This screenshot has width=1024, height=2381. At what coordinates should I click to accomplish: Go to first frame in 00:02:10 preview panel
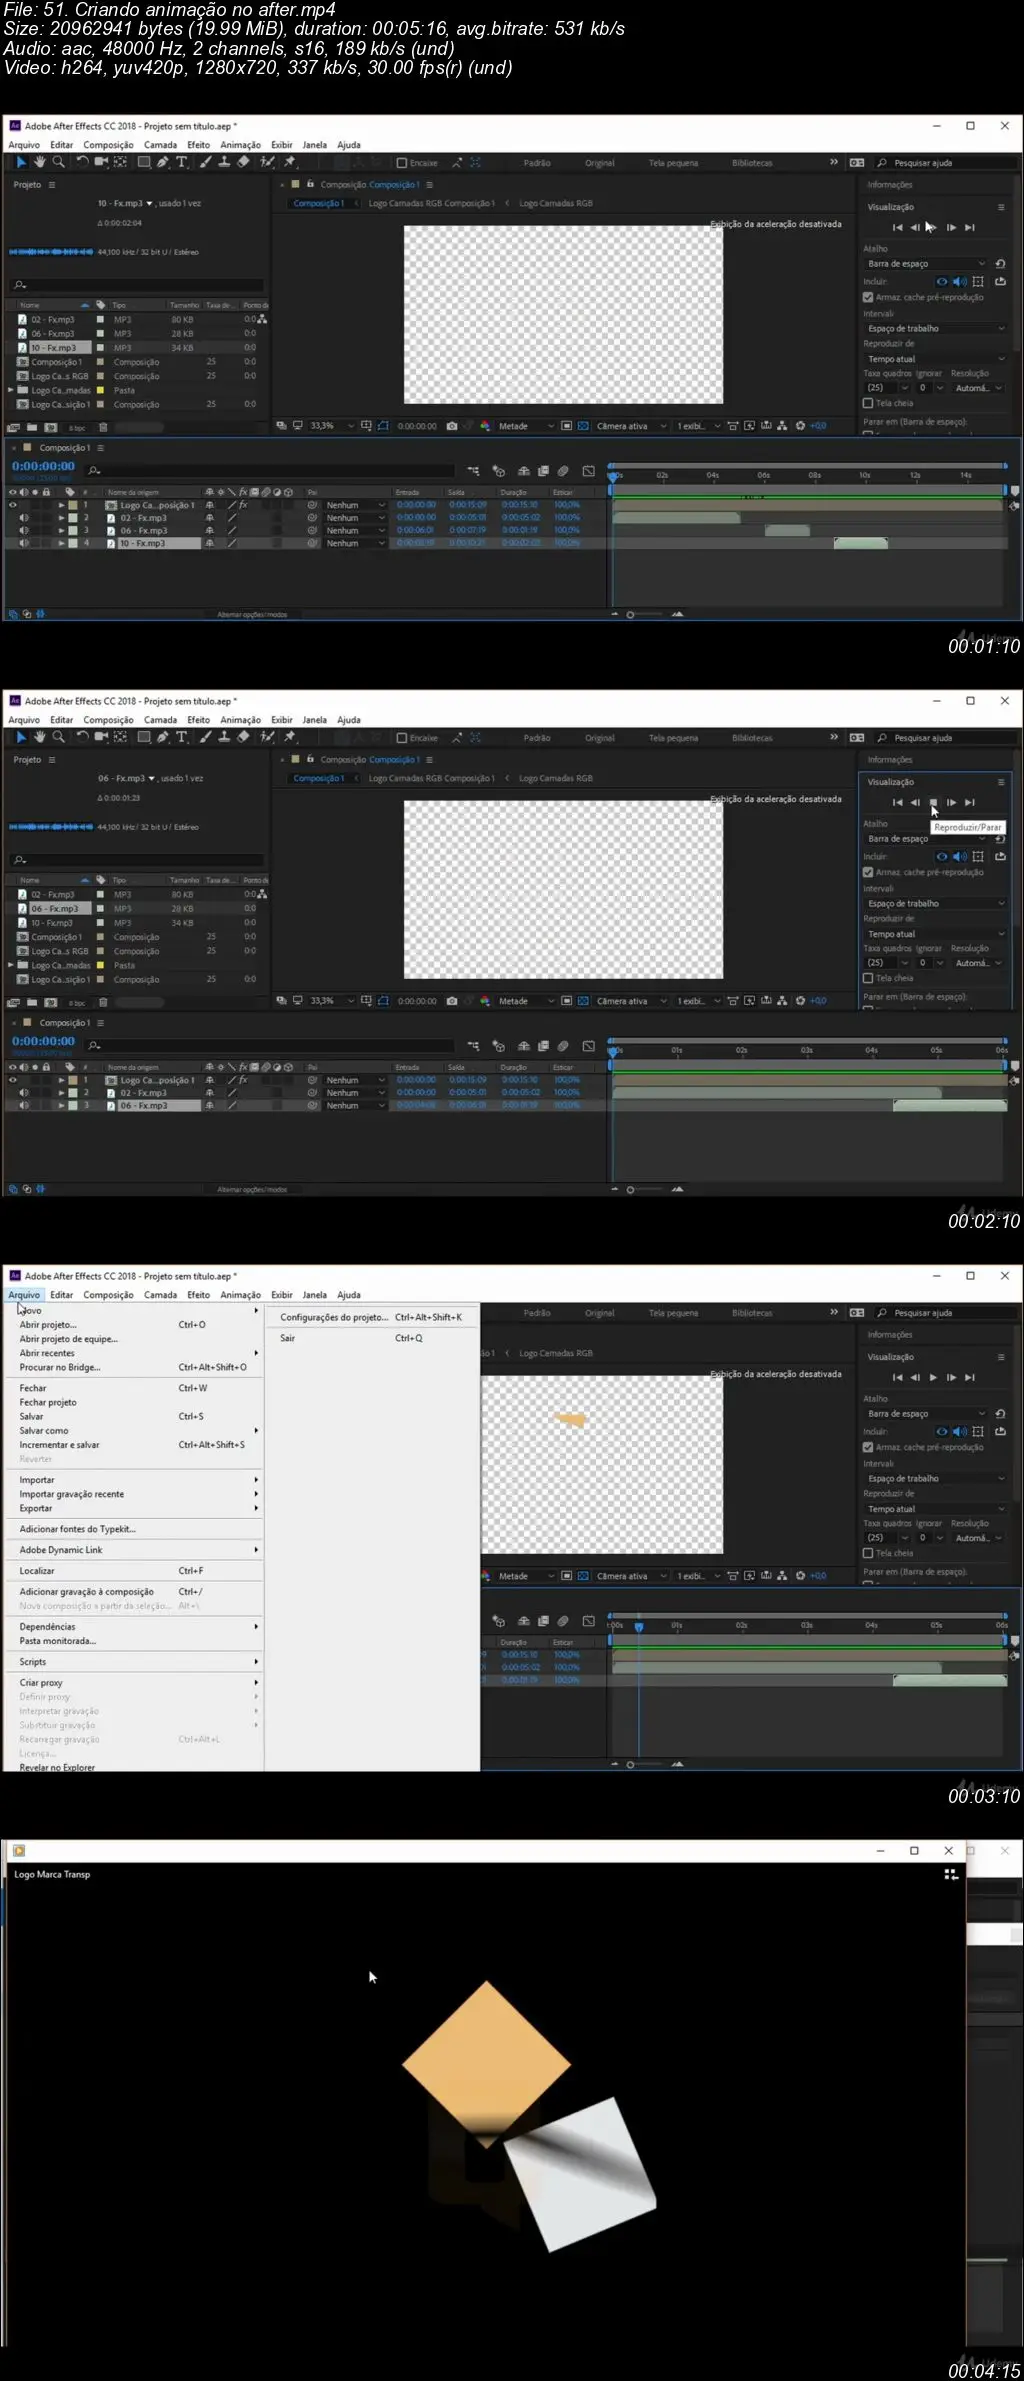click(x=897, y=802)
